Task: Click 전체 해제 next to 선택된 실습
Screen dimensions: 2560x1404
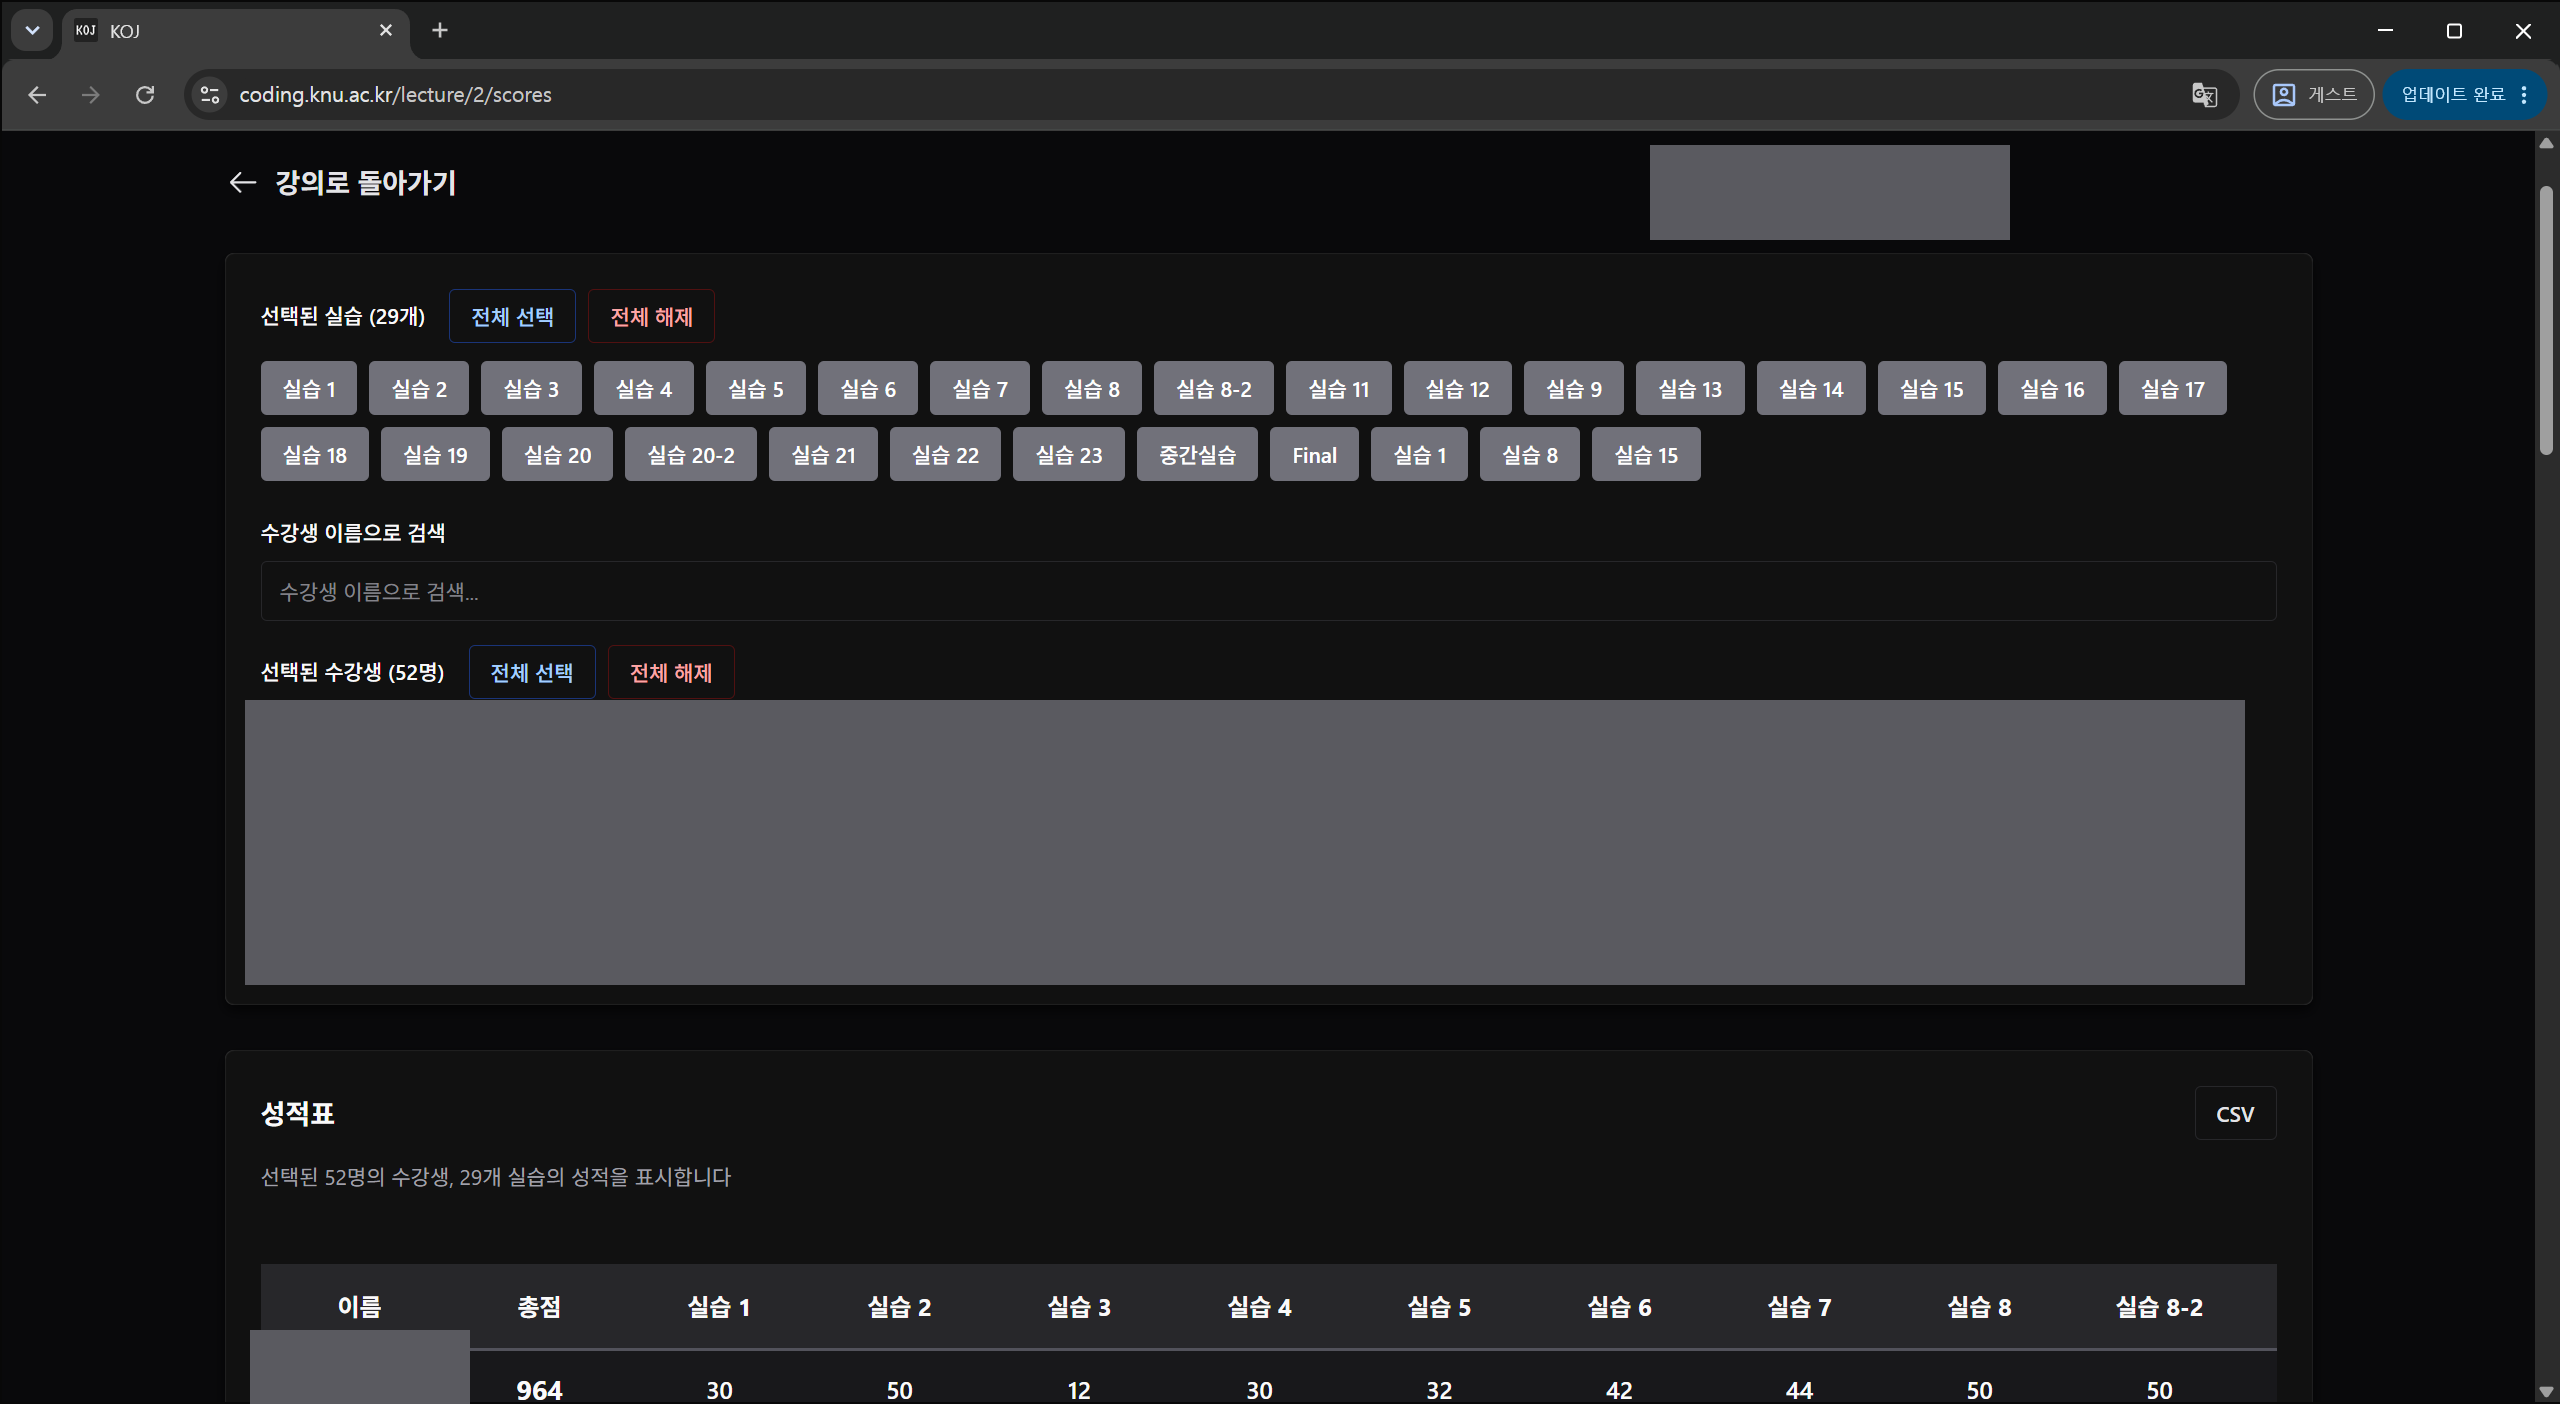Action: [651, 317]
